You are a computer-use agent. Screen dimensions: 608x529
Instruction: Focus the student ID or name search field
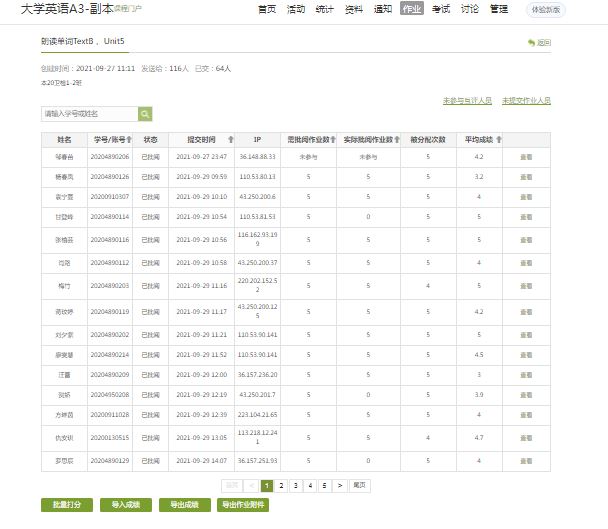90,114
